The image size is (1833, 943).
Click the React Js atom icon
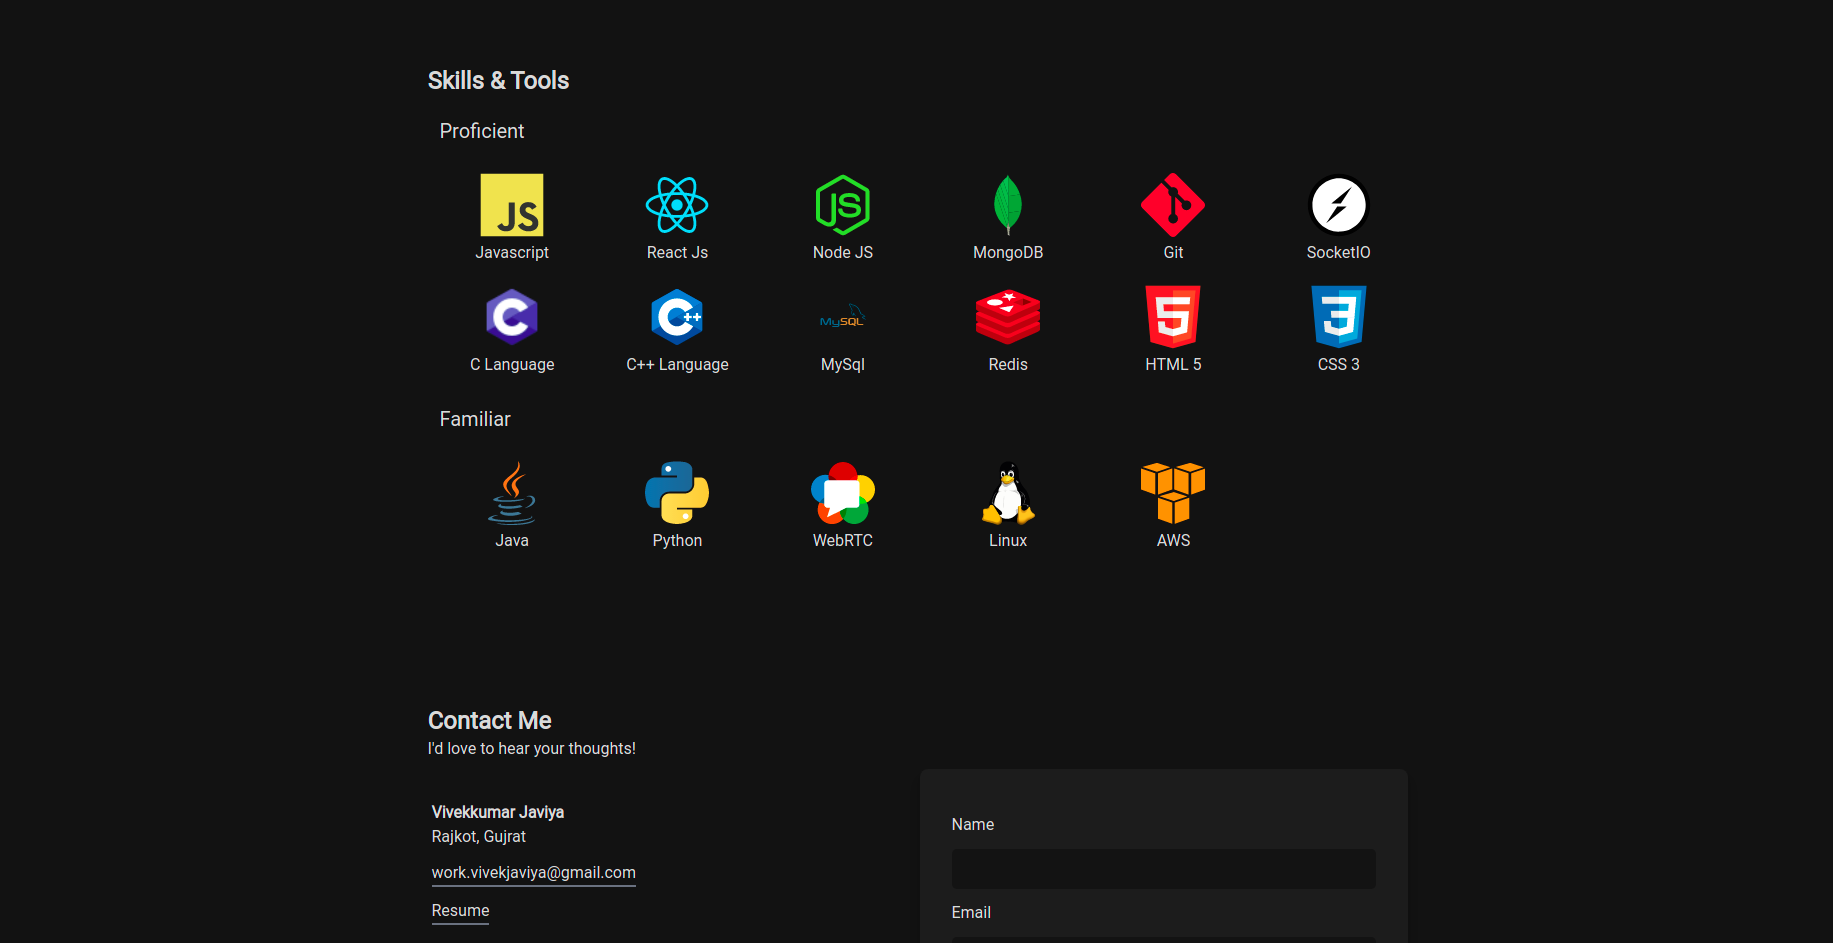coord(677,205)
